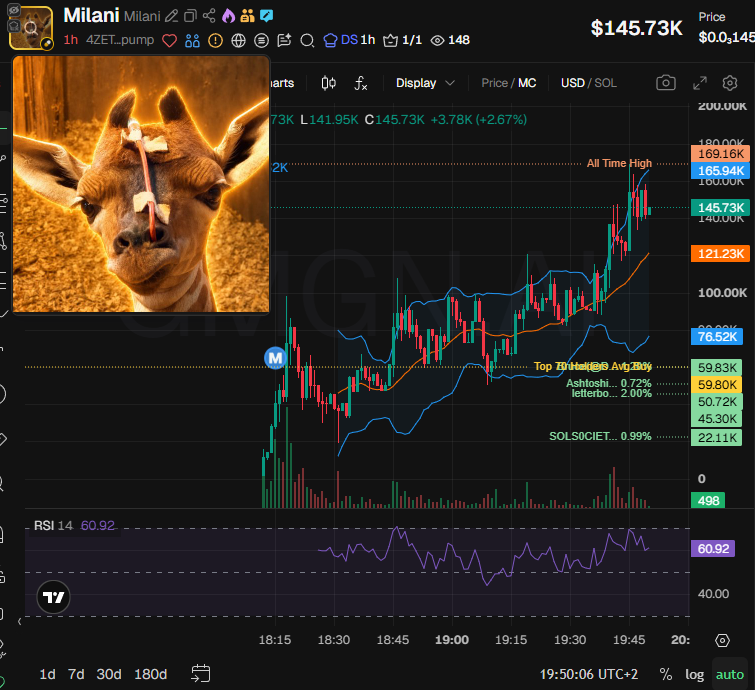
Task: Click the edit pencil icon beside Milani
Action: 171,16
